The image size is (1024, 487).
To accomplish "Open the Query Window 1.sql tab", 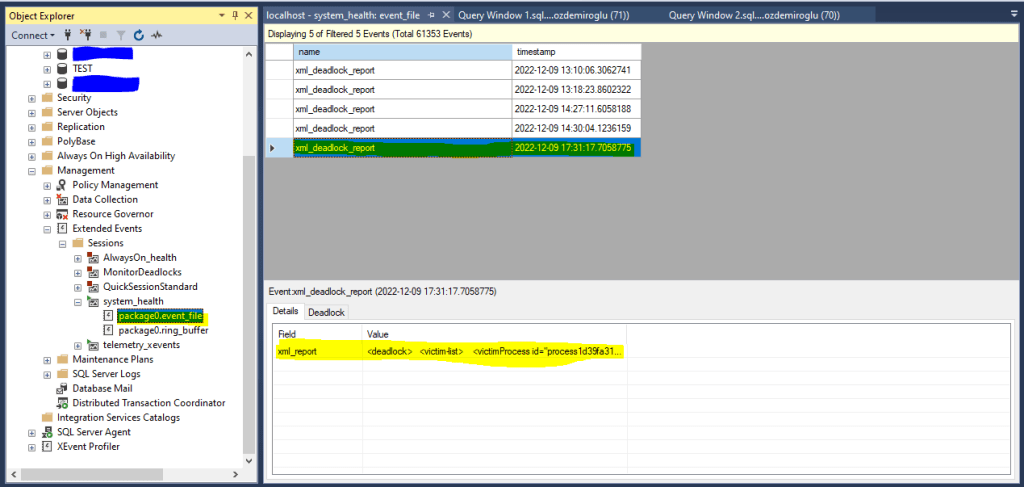I will pos(544,15).
